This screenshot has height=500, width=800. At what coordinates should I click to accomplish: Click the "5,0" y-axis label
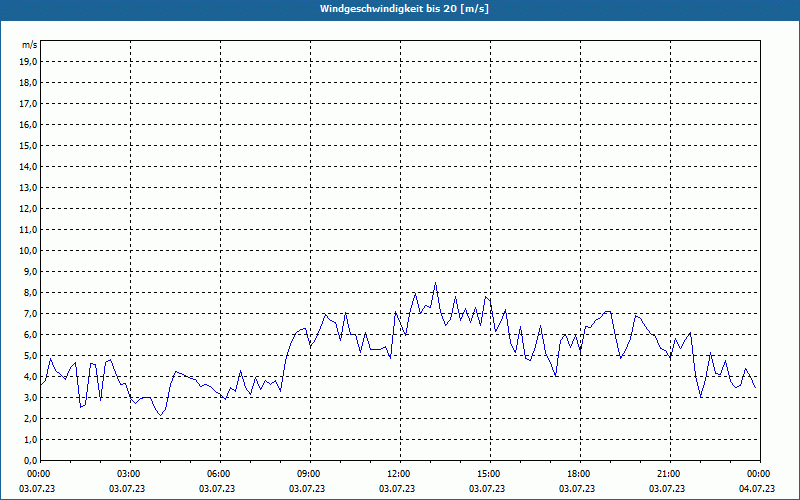pyautogui.click(x=31, y=356)
